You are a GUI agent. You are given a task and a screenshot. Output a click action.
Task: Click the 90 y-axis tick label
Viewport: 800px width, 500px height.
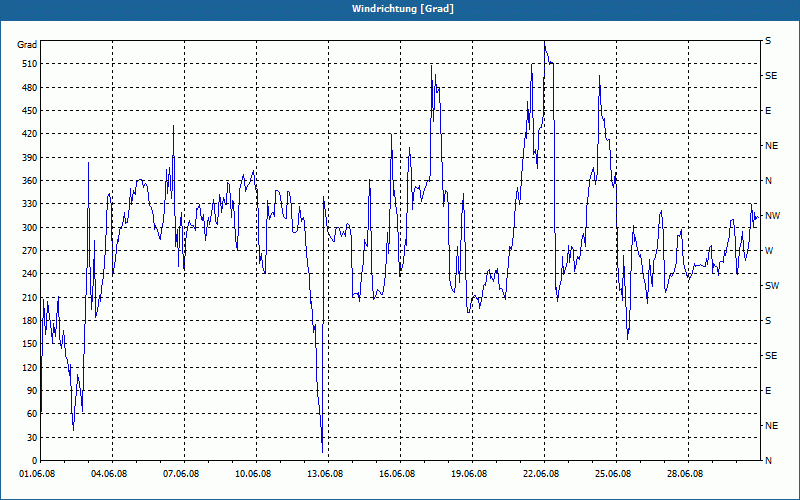(32, 391)
